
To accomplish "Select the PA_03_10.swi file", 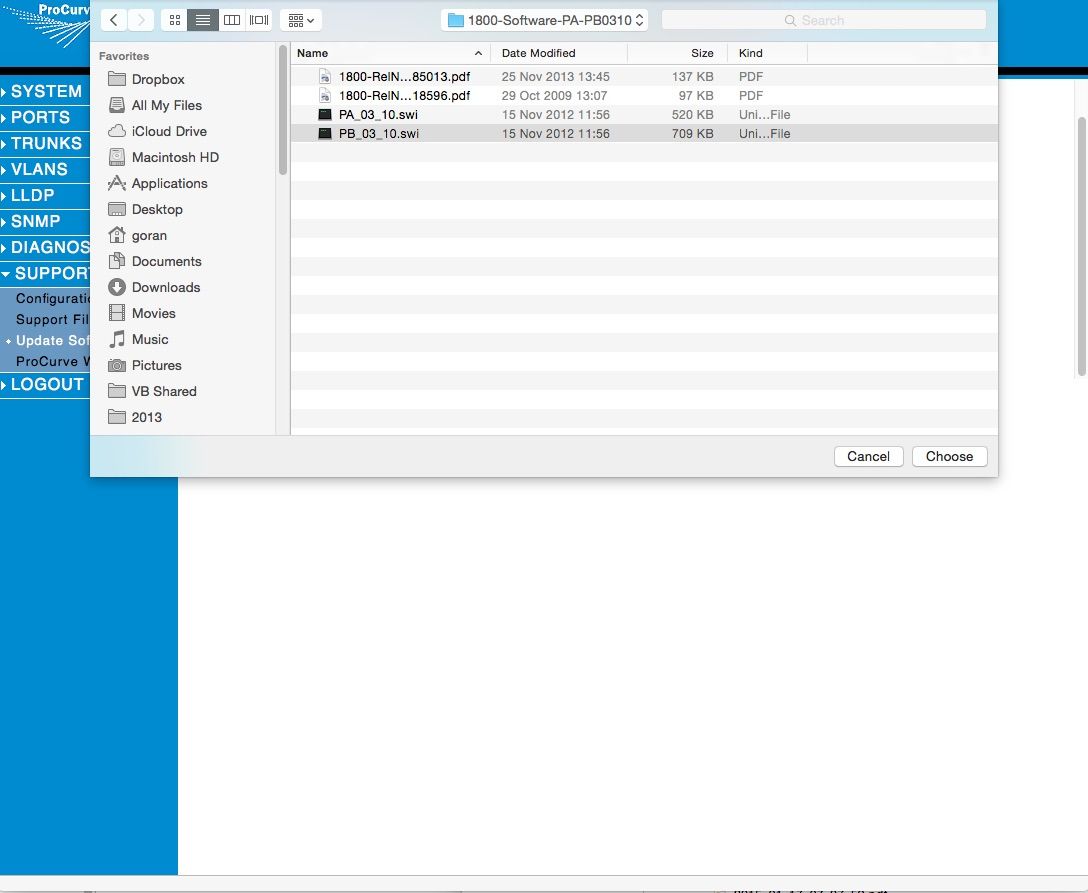I will [x=644, y=114].
